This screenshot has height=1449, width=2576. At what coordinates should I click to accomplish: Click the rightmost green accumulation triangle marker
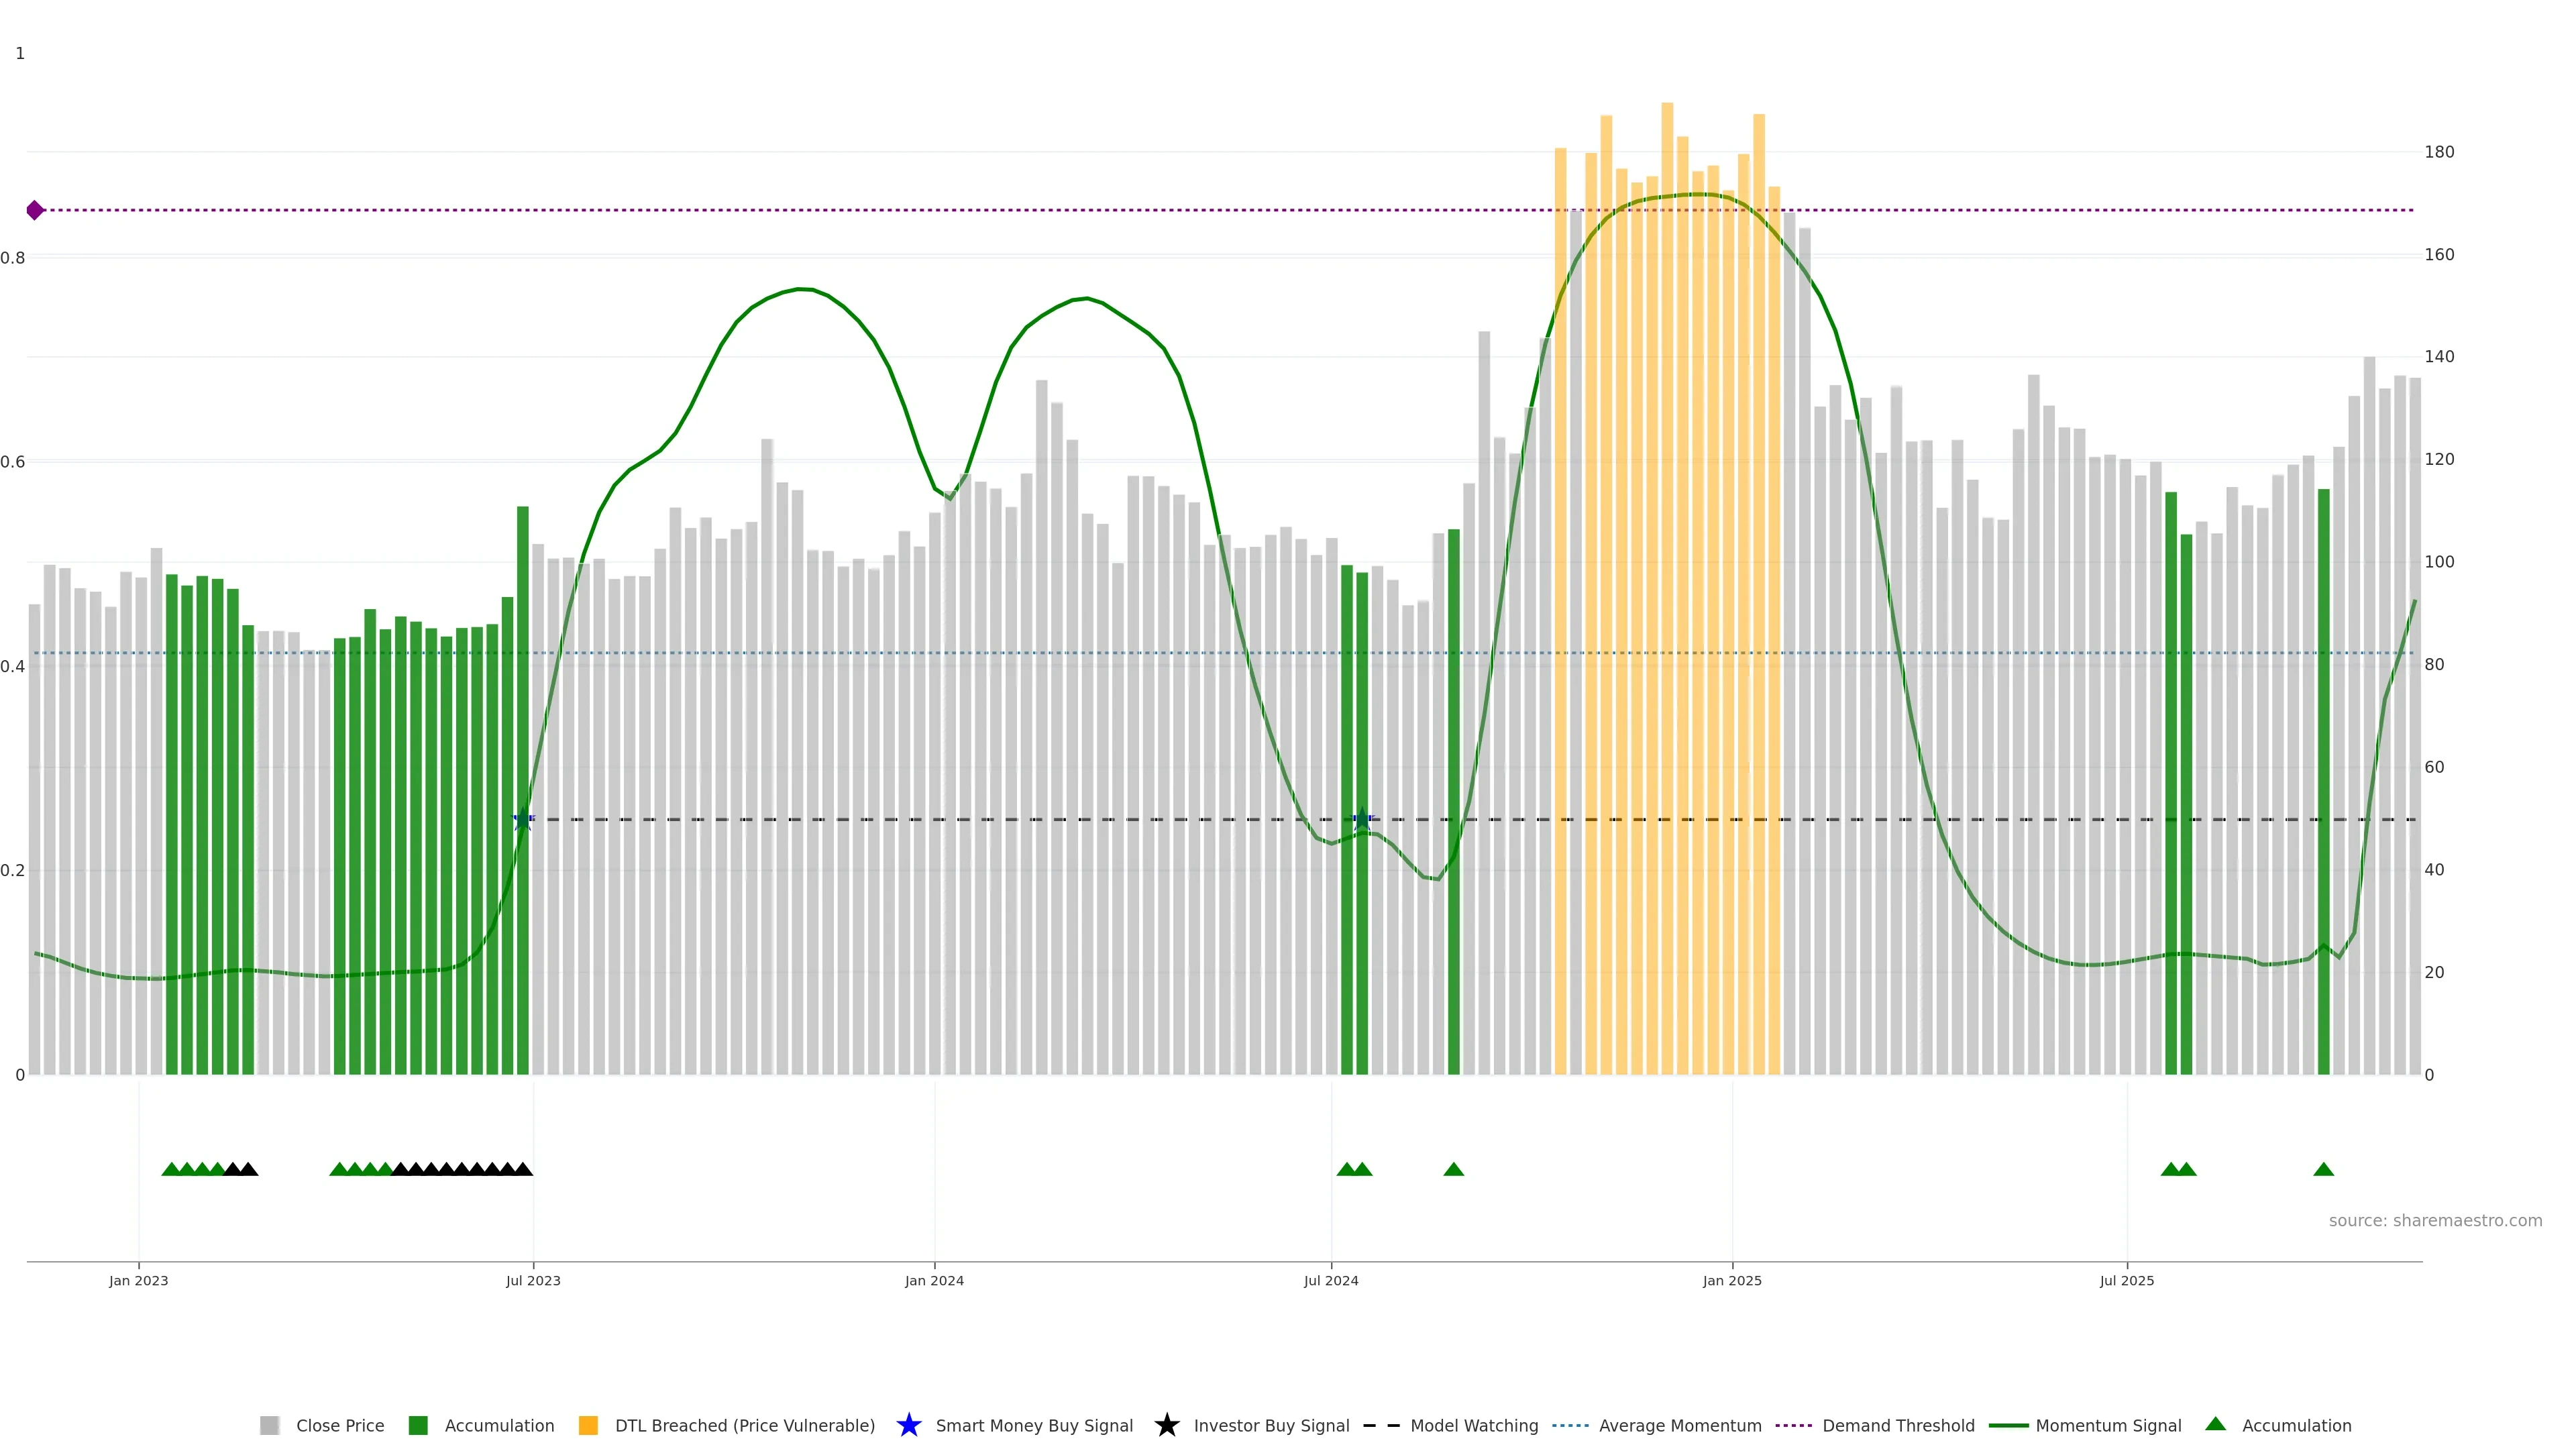[2323, 1169]
